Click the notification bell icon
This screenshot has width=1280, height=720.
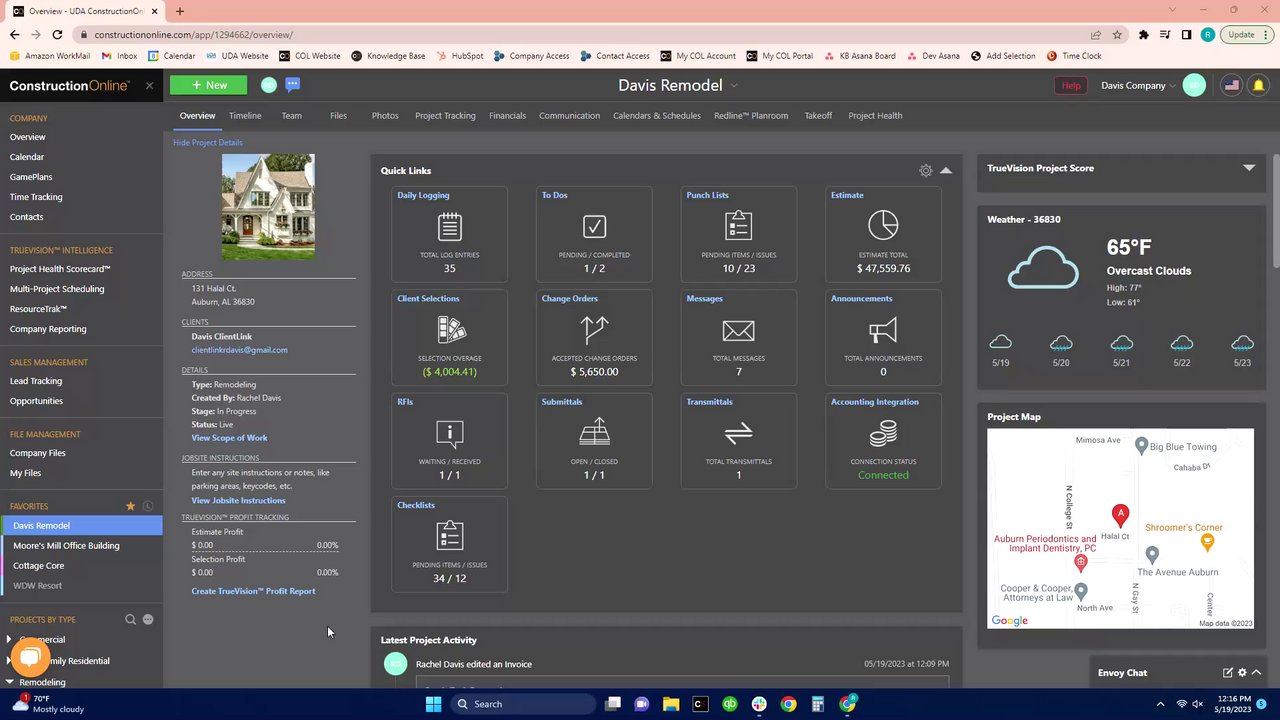point(1258,86)
